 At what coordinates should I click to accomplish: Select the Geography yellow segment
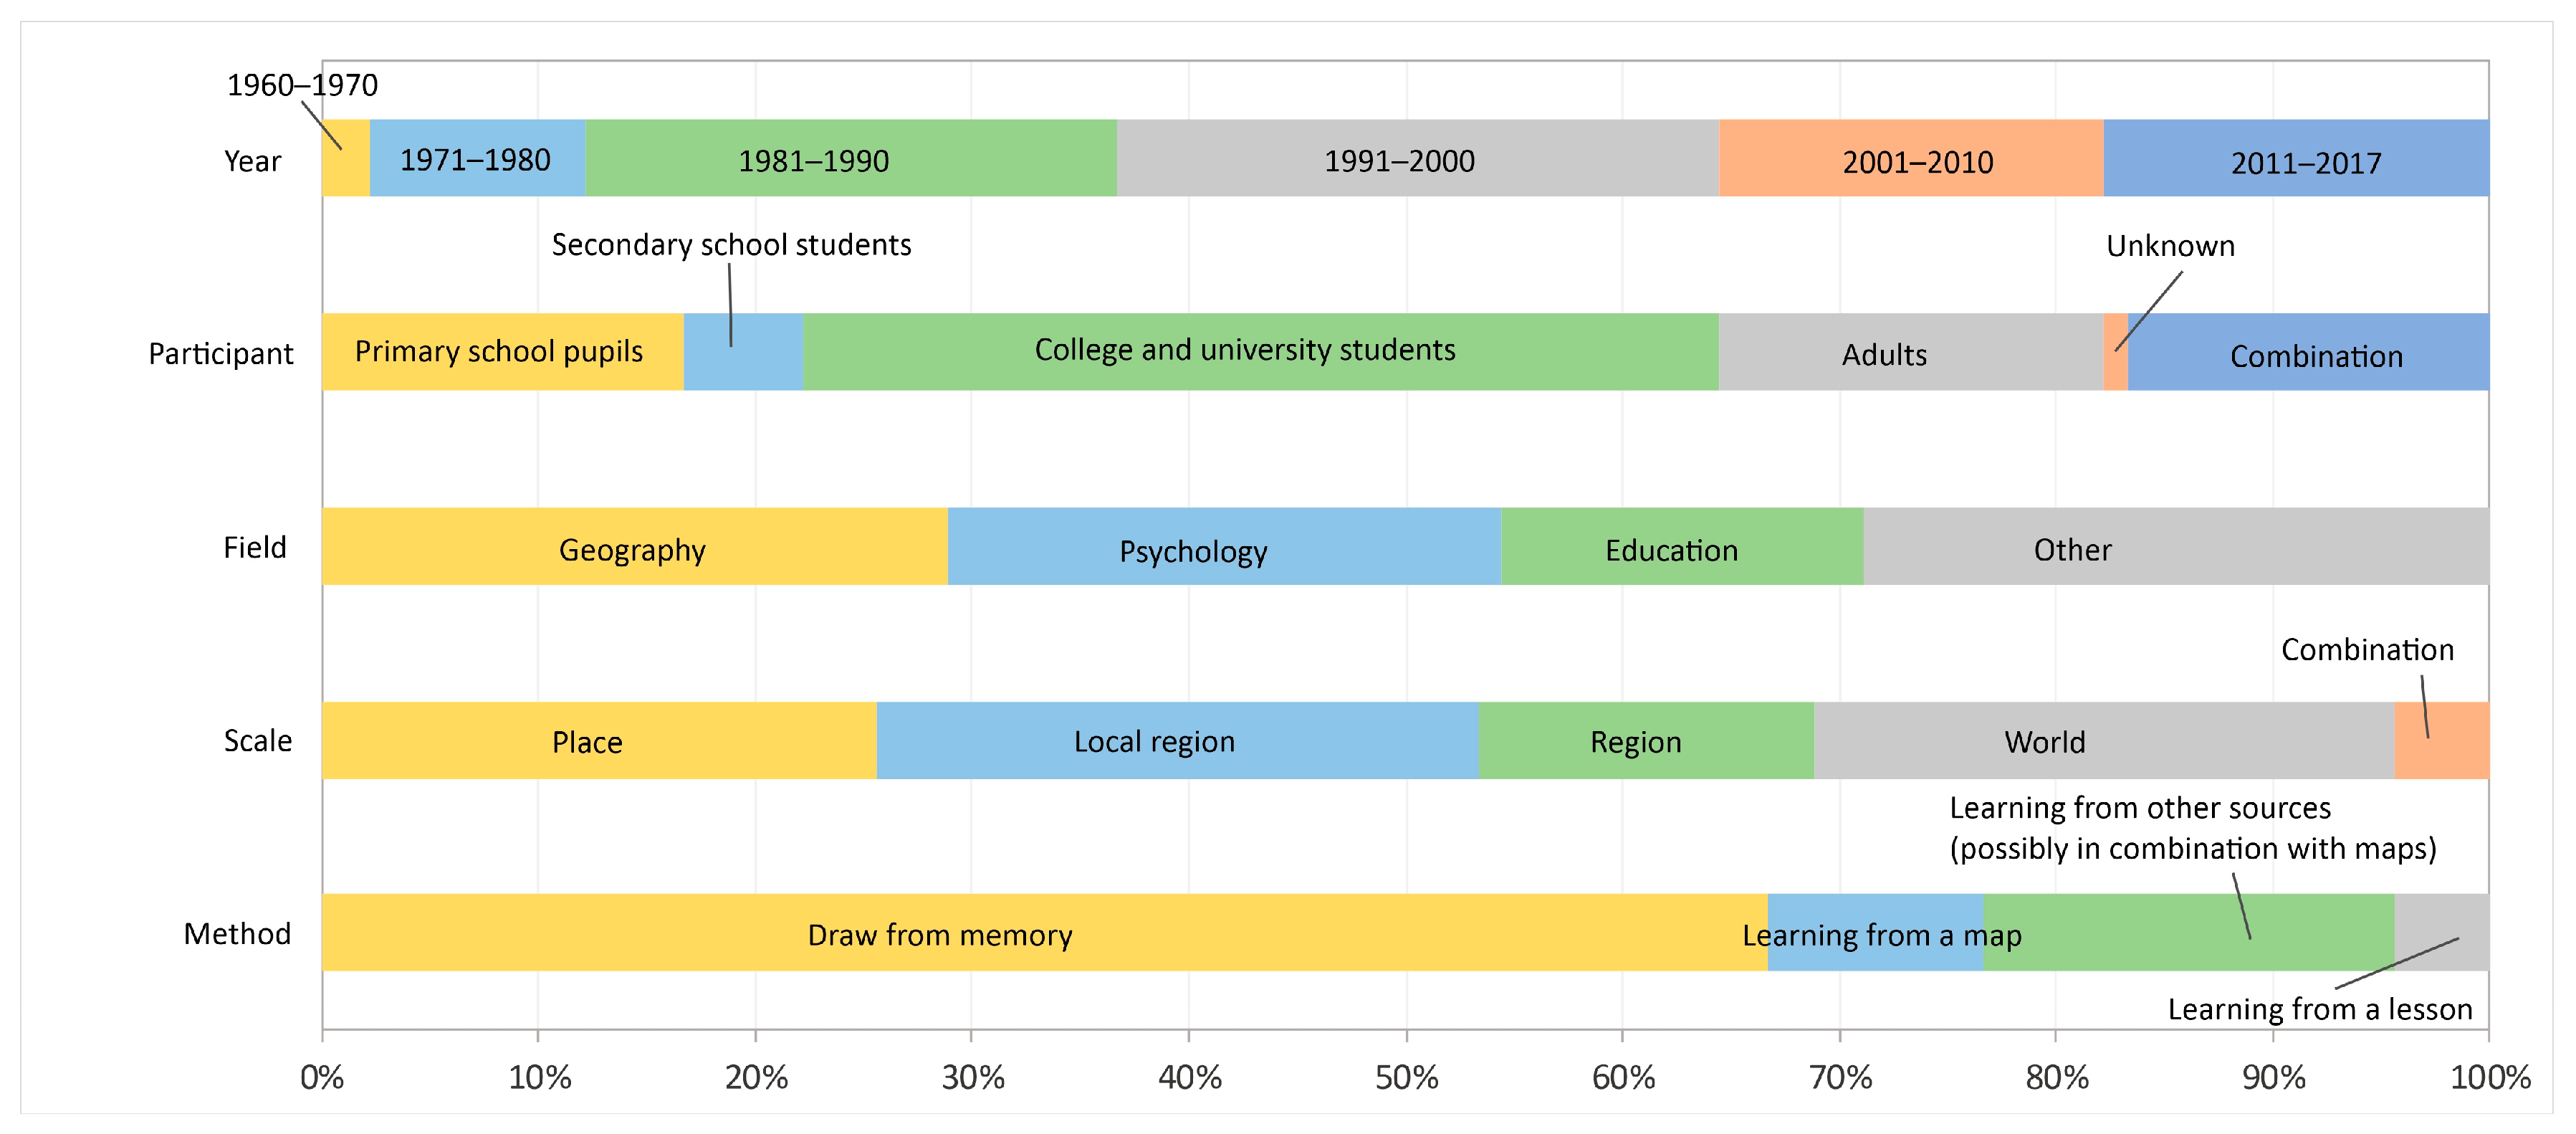[635, 546]
